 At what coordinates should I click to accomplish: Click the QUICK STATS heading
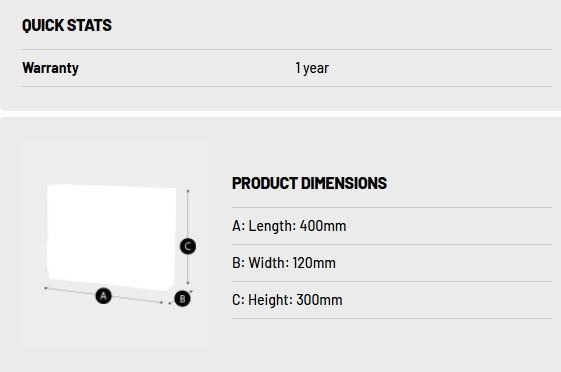click(67, 25)
